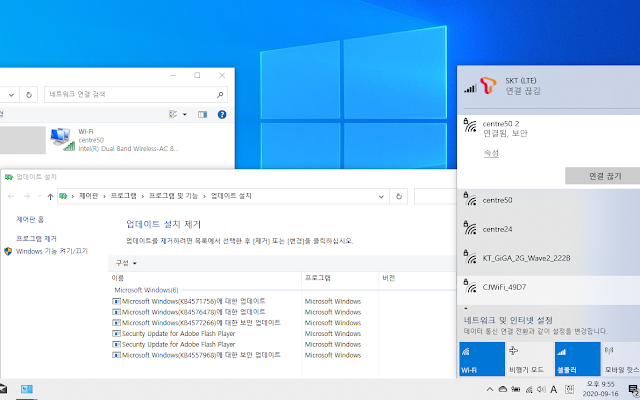Viewport: 640px width, 400px height.
Task: Show hidden icons in system tray
Action: [490, 389]
